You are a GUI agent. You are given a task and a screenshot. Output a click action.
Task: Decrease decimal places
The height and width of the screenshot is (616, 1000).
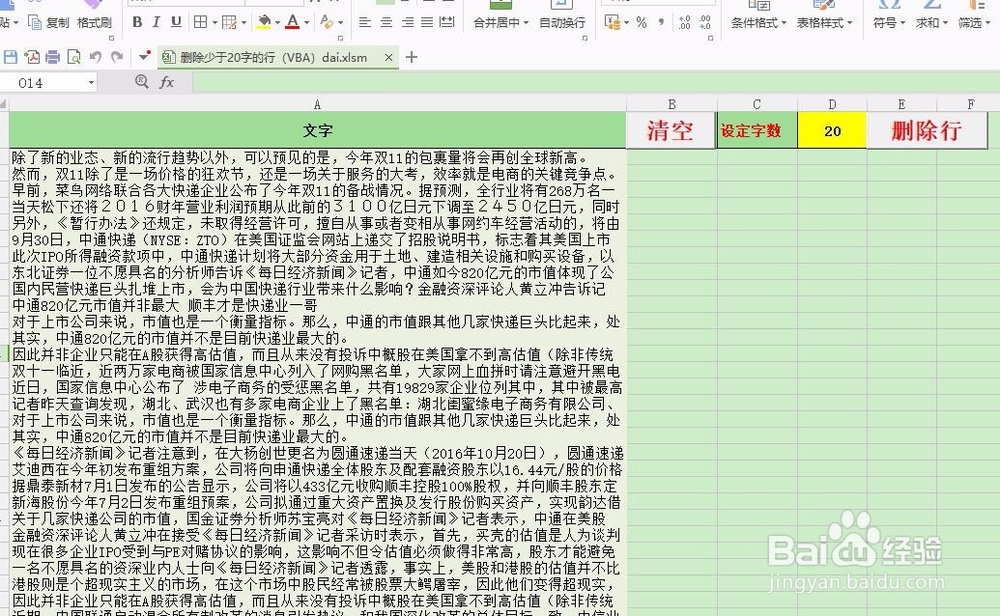click(705, 22)
